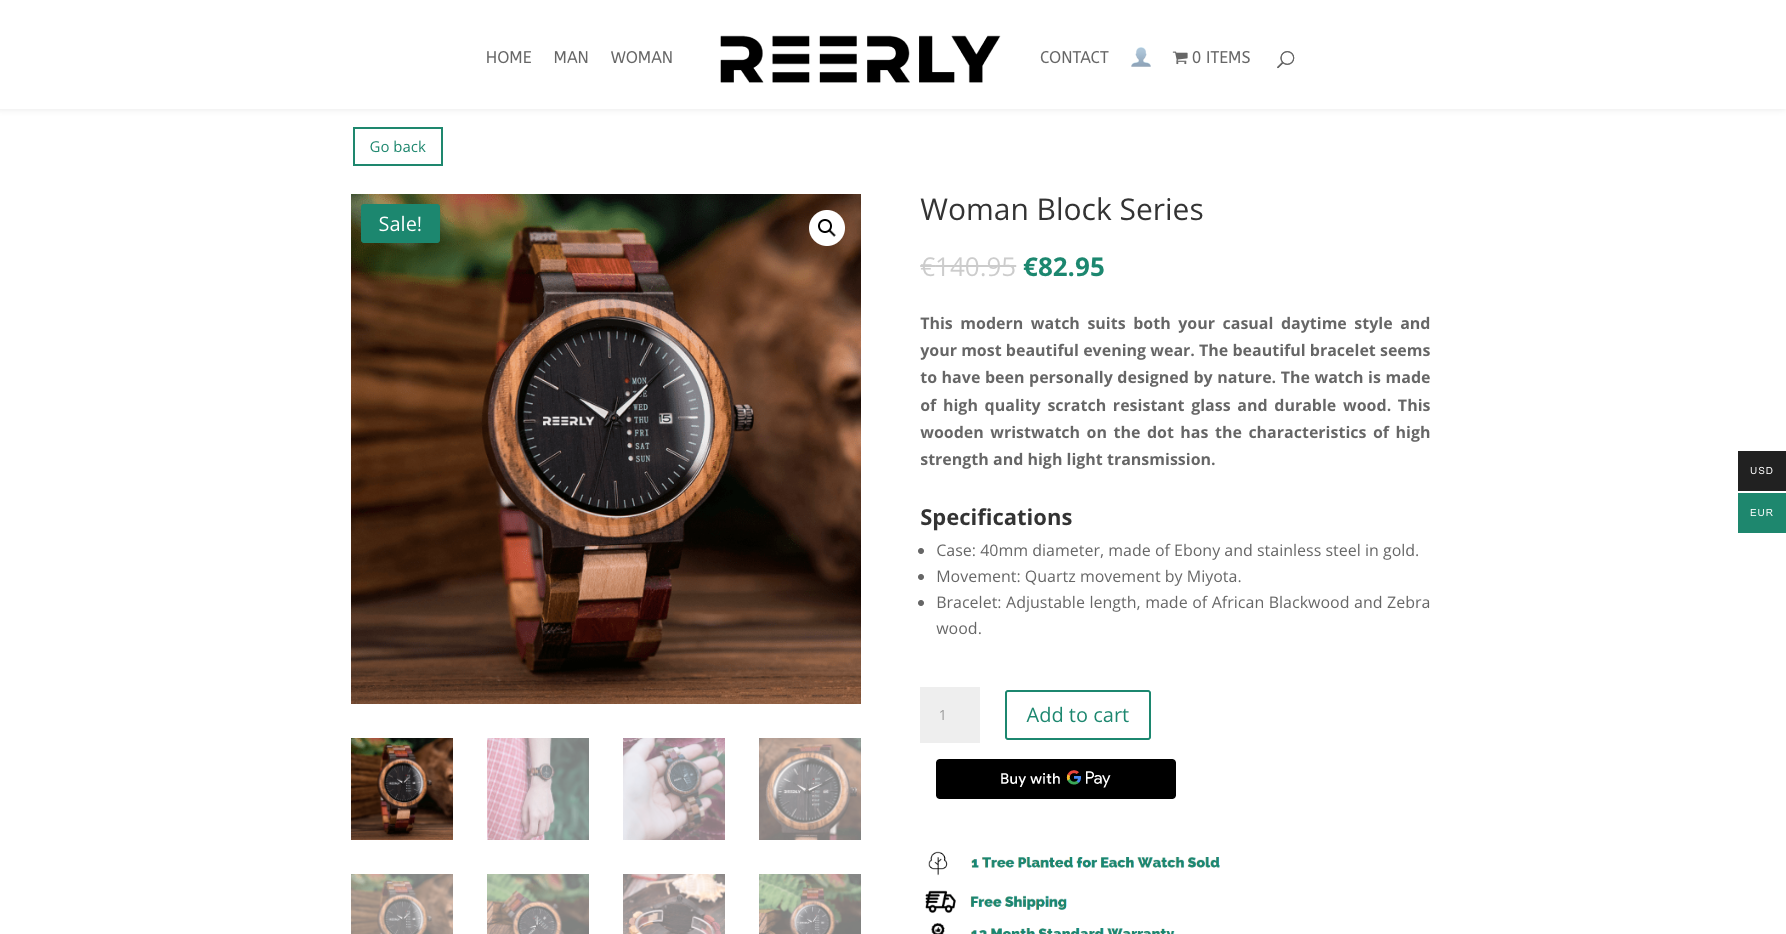Click the Sale! badge on image
The height and width of the screenshot is (934, 1786).
point(400,224)
